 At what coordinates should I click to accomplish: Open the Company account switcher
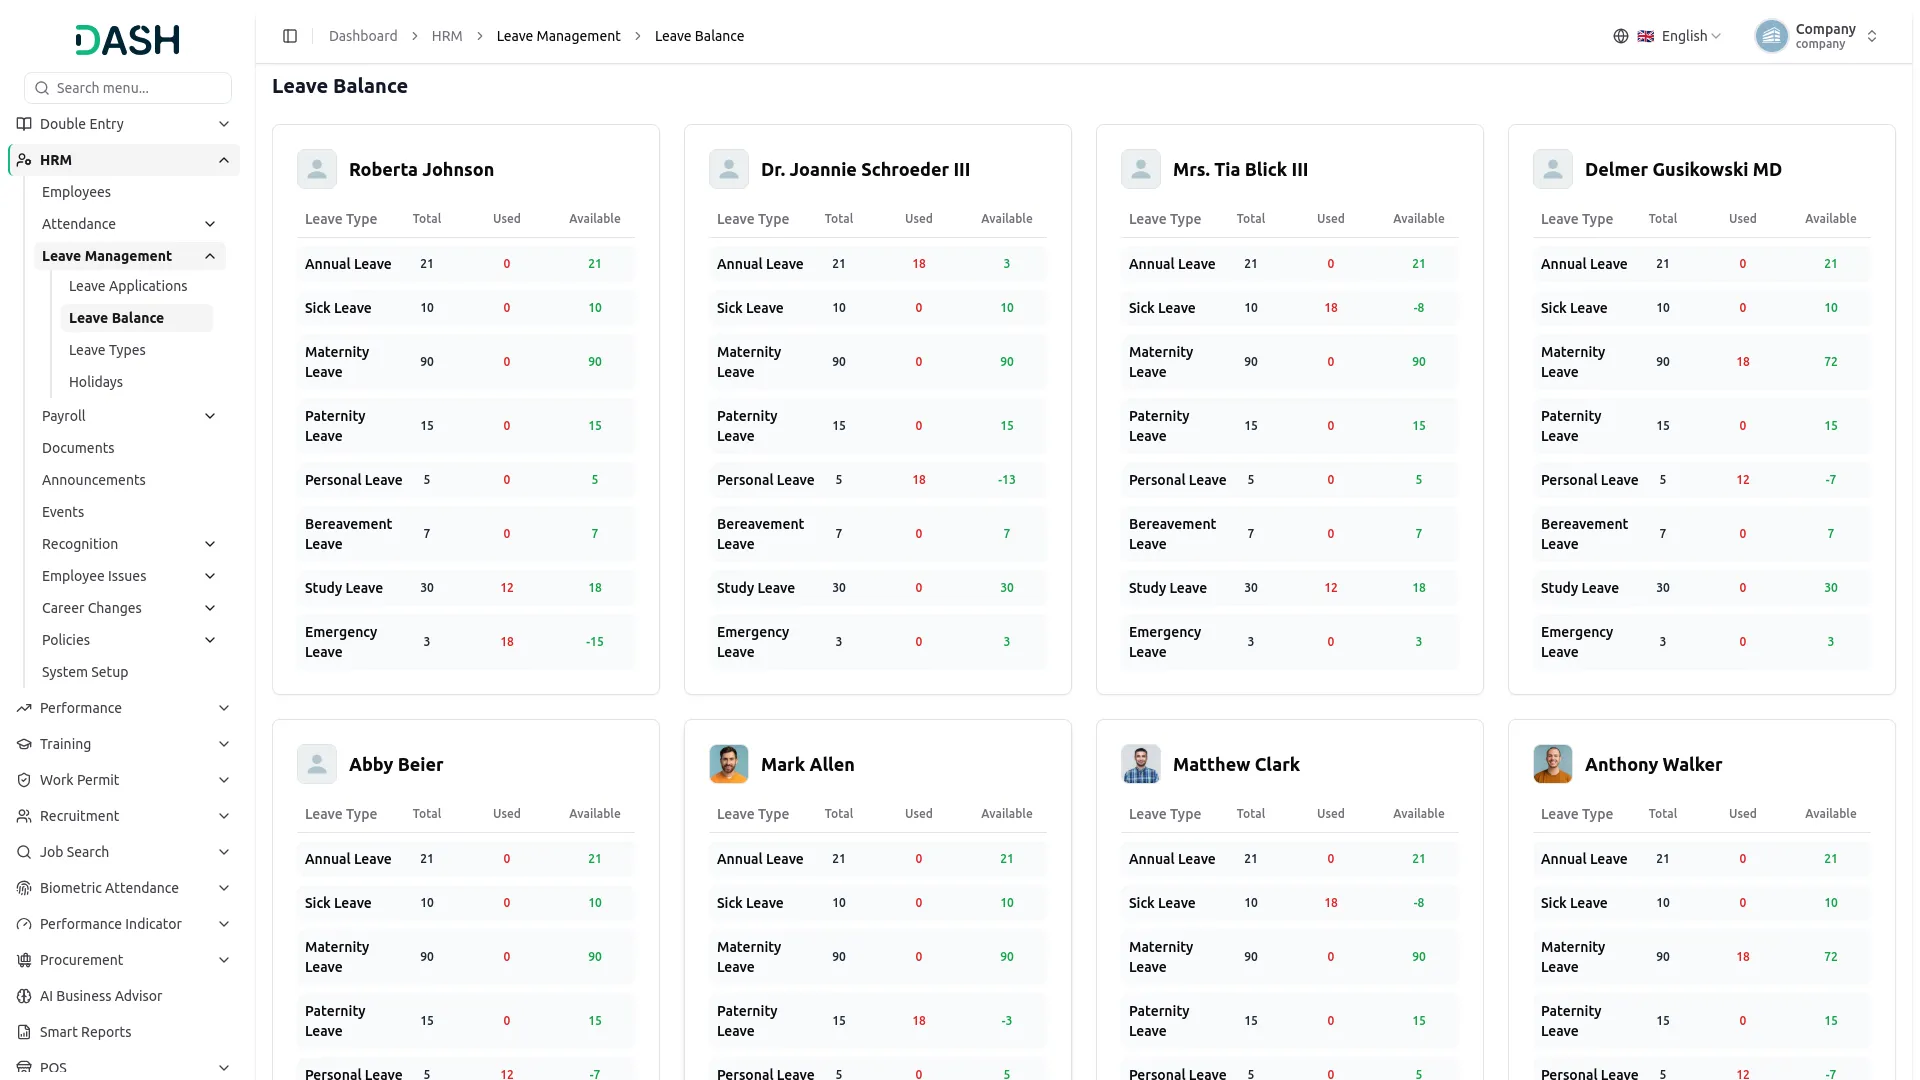[x=1817, y=36]
